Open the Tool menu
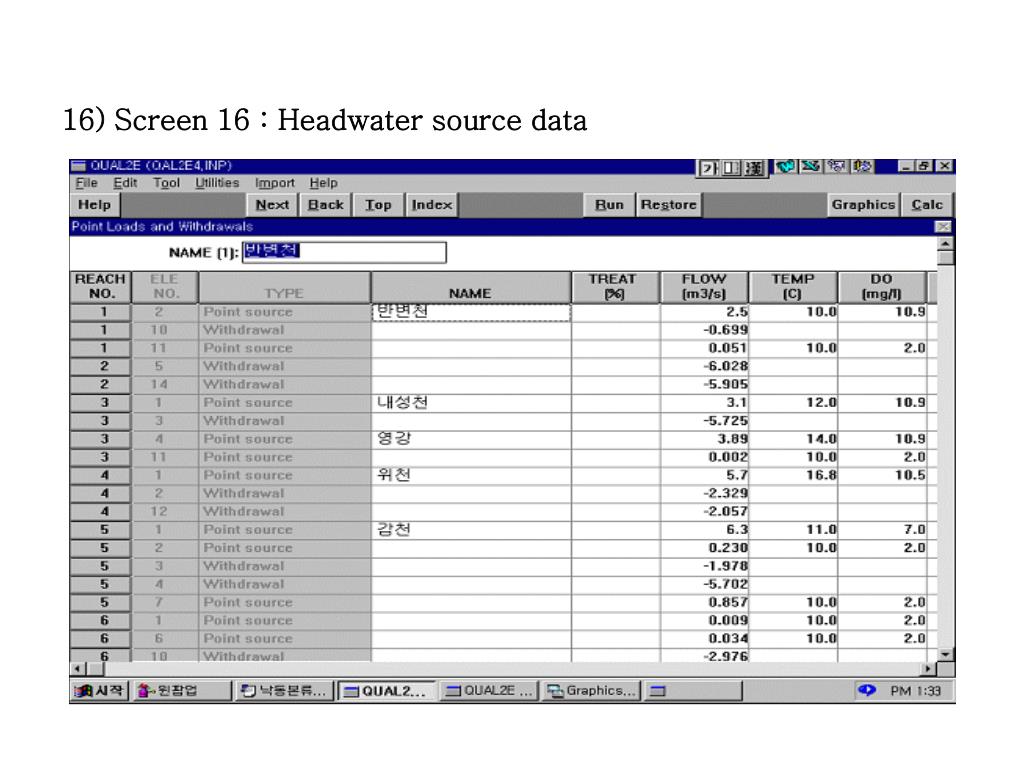Image resolution: width=1024 pixels, height=768 pixels. [x=167, y=183]
